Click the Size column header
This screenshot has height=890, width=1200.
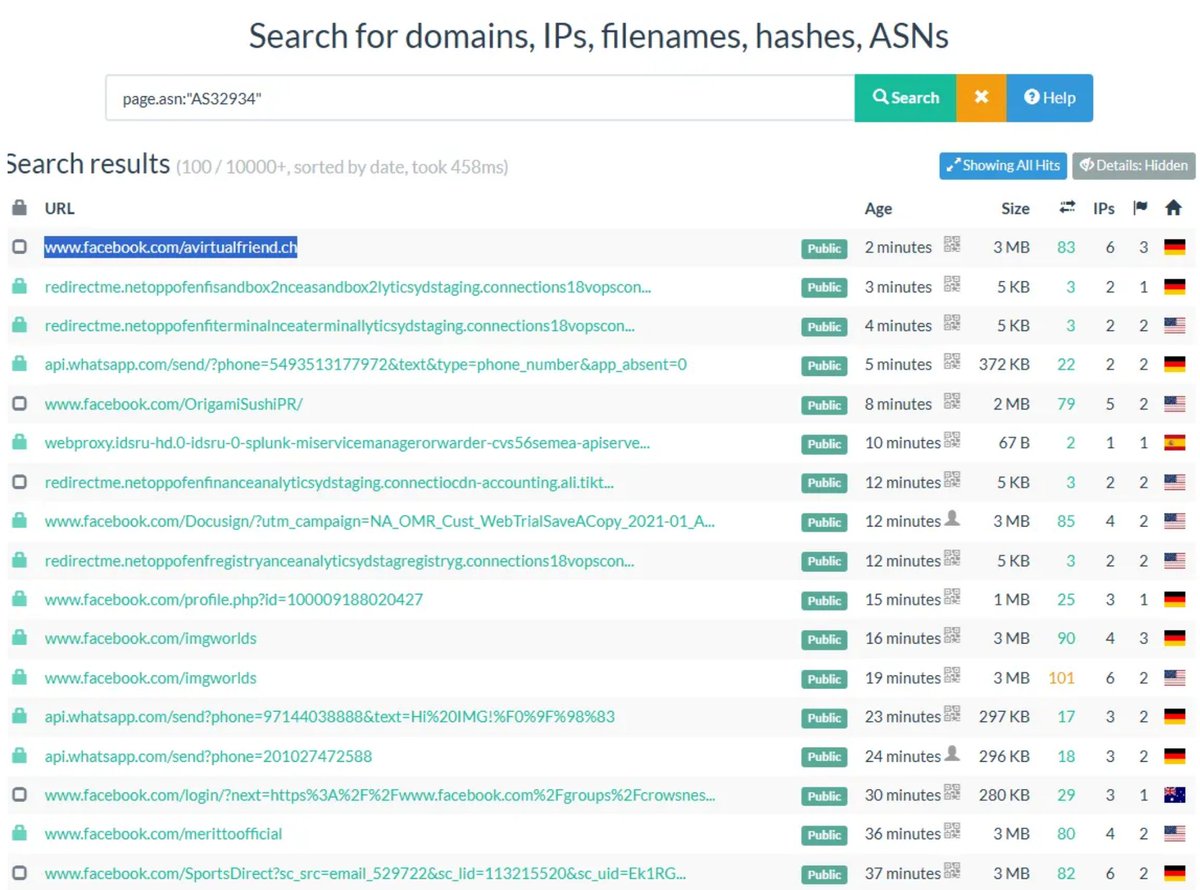click(x=1015, y=208)
